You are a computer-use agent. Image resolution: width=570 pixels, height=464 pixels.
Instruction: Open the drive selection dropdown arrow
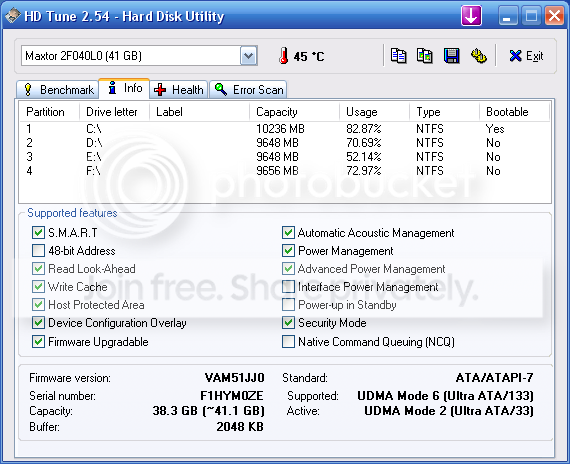click(249, 56)
